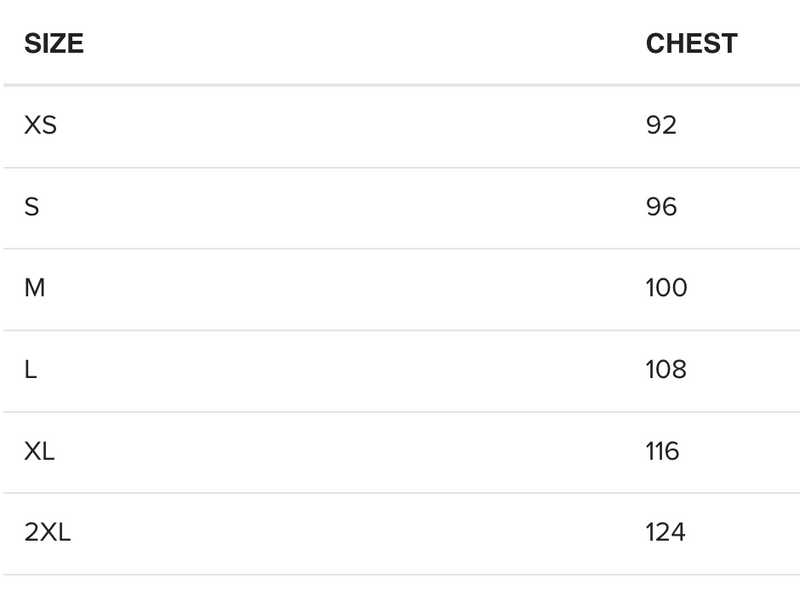Screen dimensions: 800x596
Task: Click the chest value 116
Action: [x=663, y=451]
